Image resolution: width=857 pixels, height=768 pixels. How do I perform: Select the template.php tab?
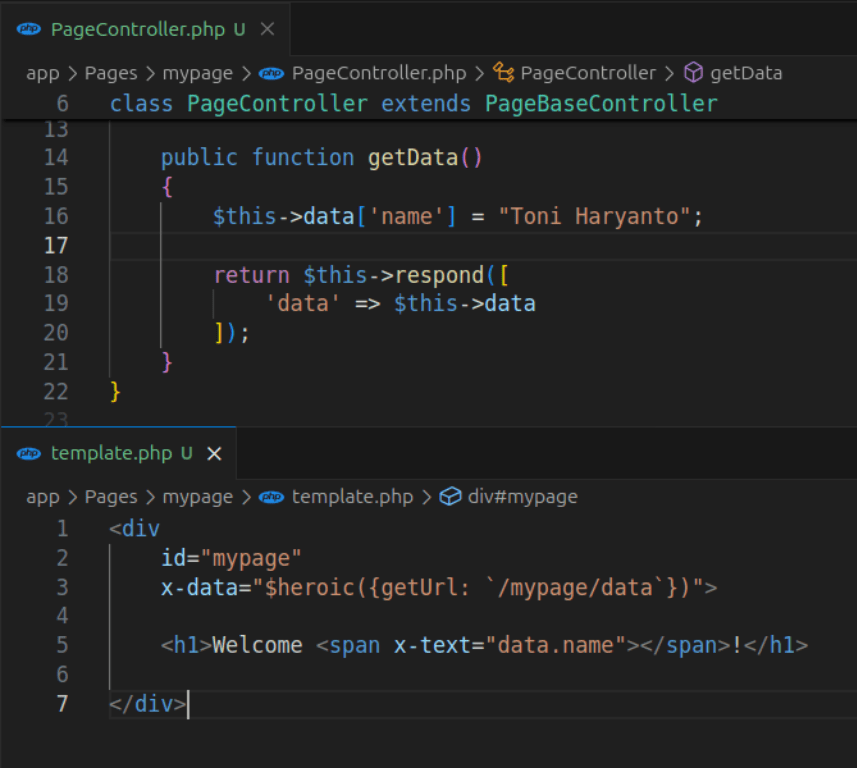click(119, 453)
